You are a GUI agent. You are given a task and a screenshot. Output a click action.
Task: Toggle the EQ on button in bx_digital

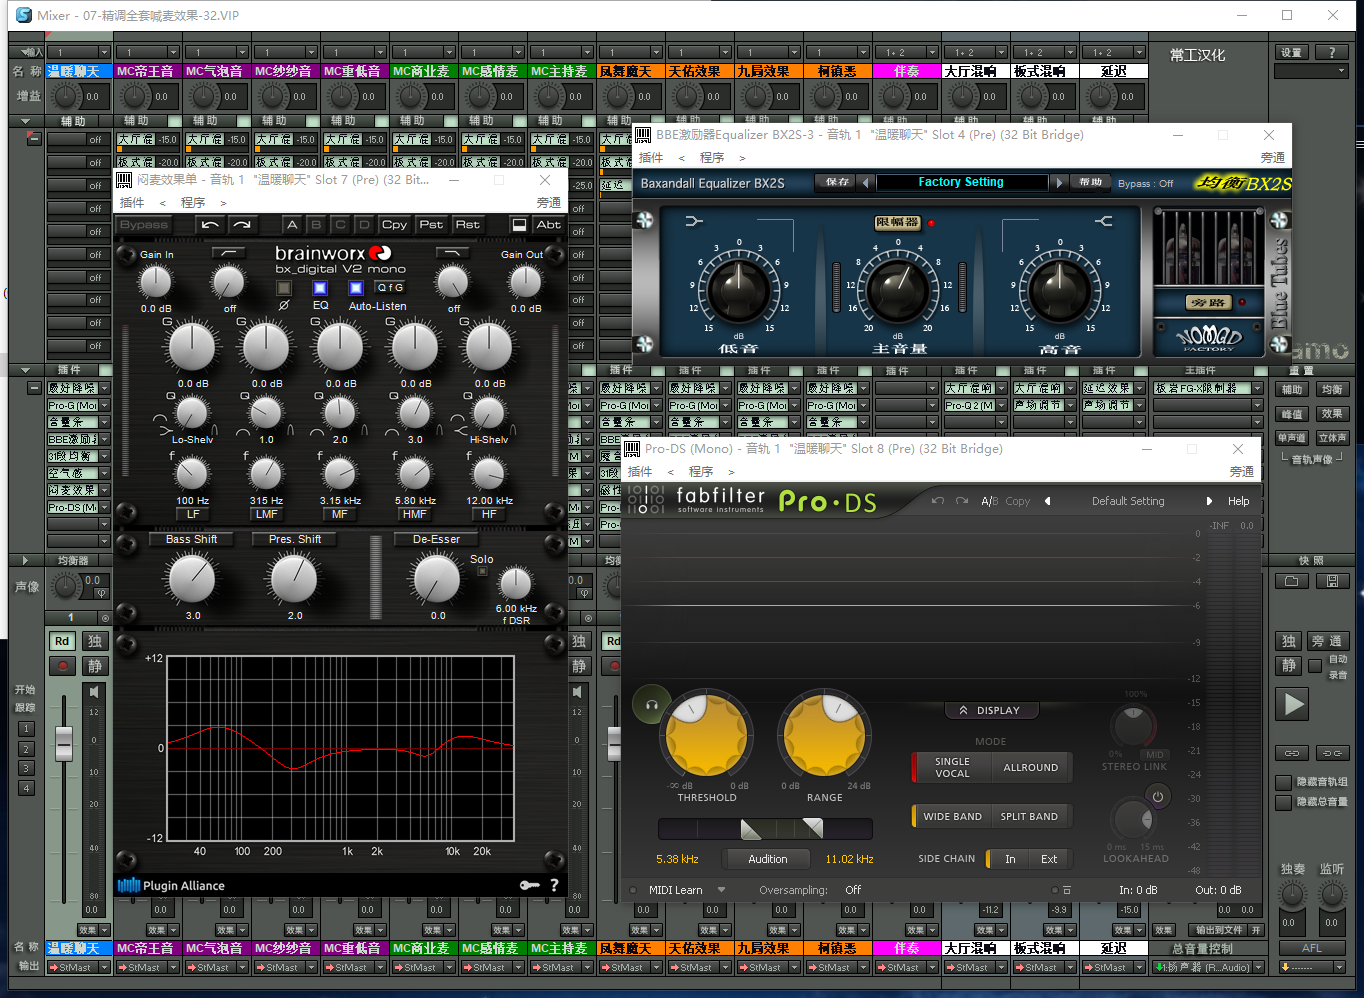(320, 288)
